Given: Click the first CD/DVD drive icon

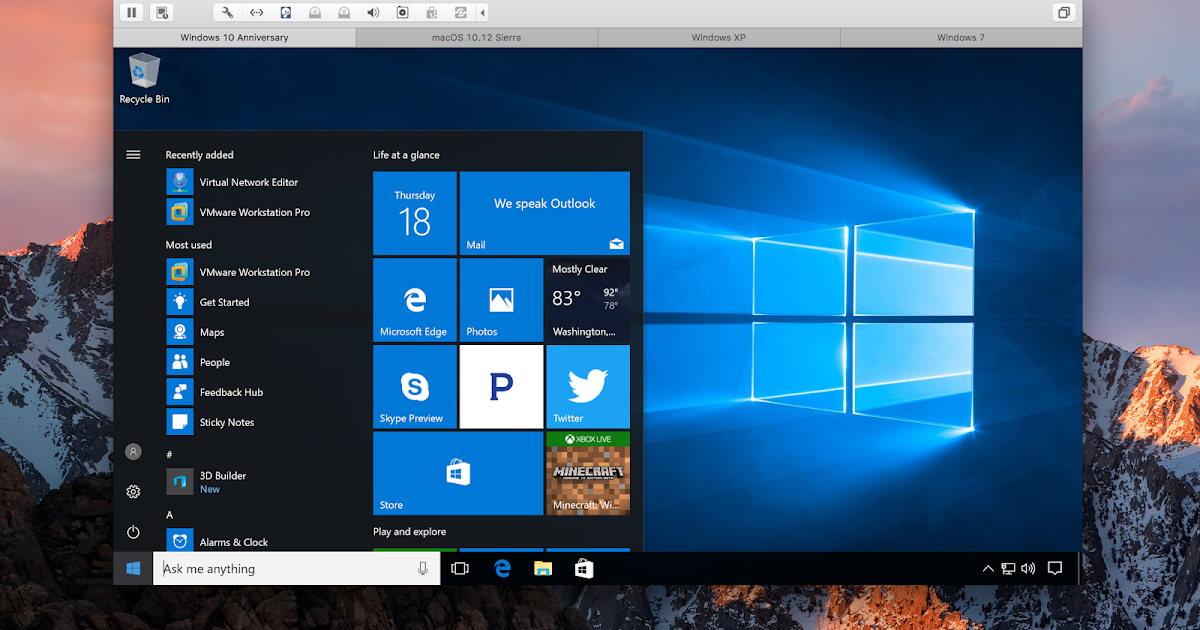Looking at the screenshot, I should [314, 13].
